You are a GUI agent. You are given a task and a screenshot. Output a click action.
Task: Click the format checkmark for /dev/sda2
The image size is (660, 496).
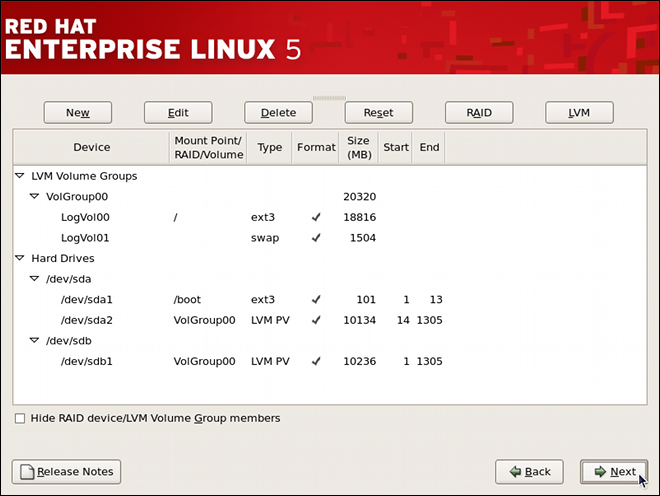316,320
